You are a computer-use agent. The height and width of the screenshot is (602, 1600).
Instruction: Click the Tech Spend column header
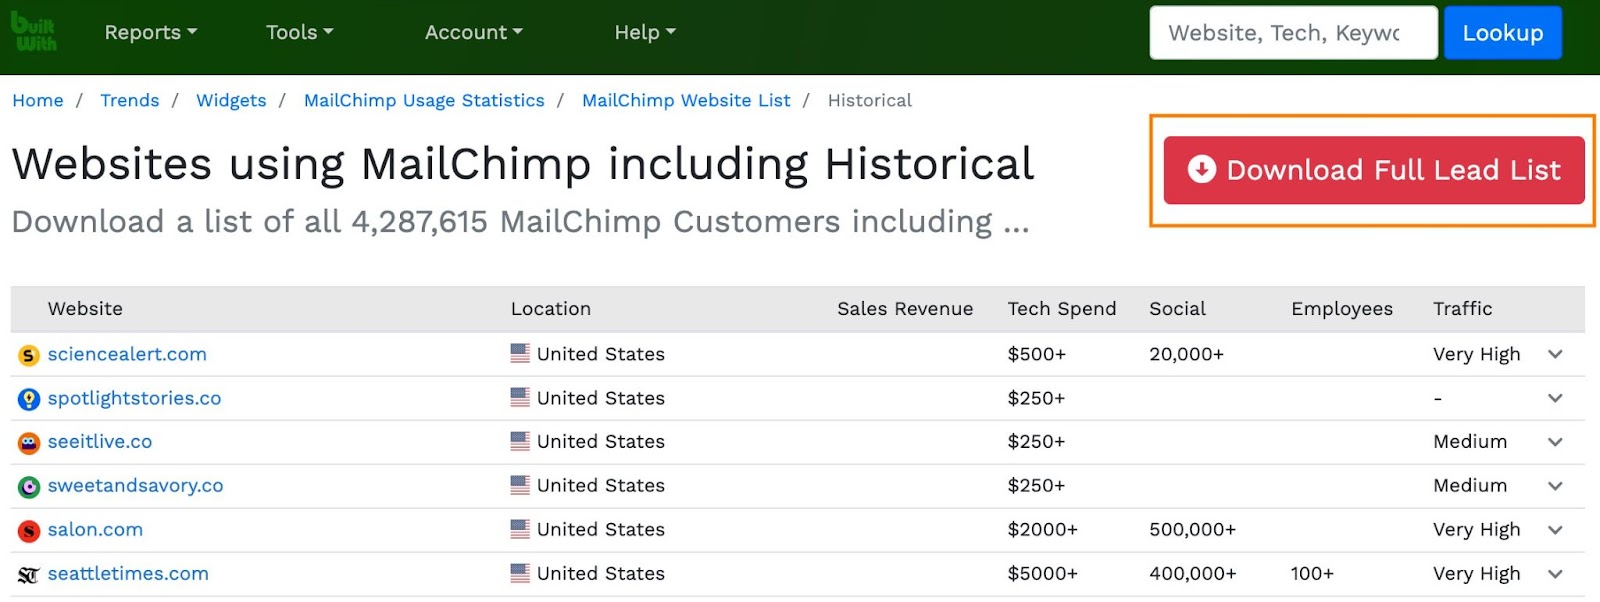tap(1062, 309)
